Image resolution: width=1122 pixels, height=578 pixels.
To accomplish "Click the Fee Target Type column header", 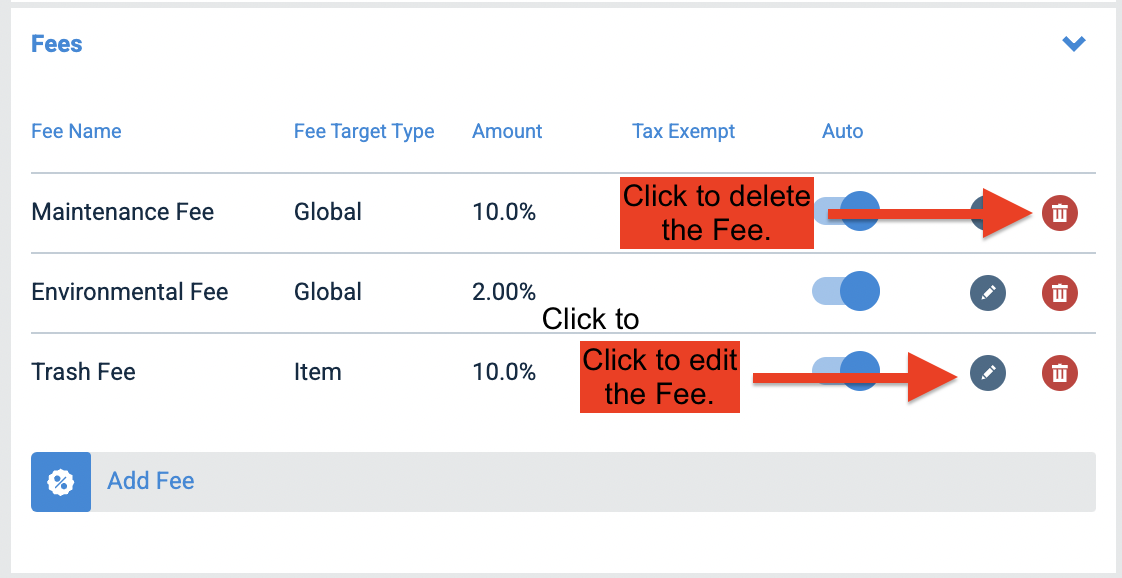I will (x=364, y=132).
